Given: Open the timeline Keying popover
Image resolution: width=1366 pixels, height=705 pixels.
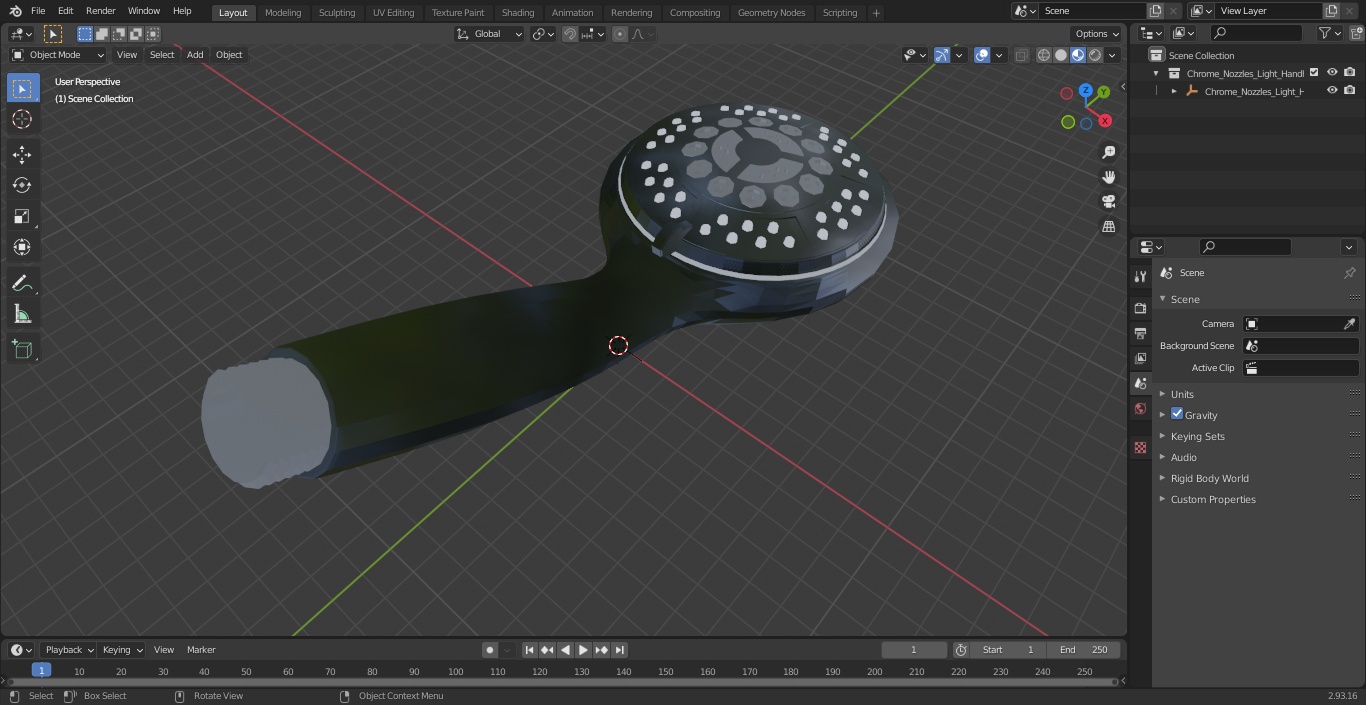Looking at the screenshot, I should 122,650.
